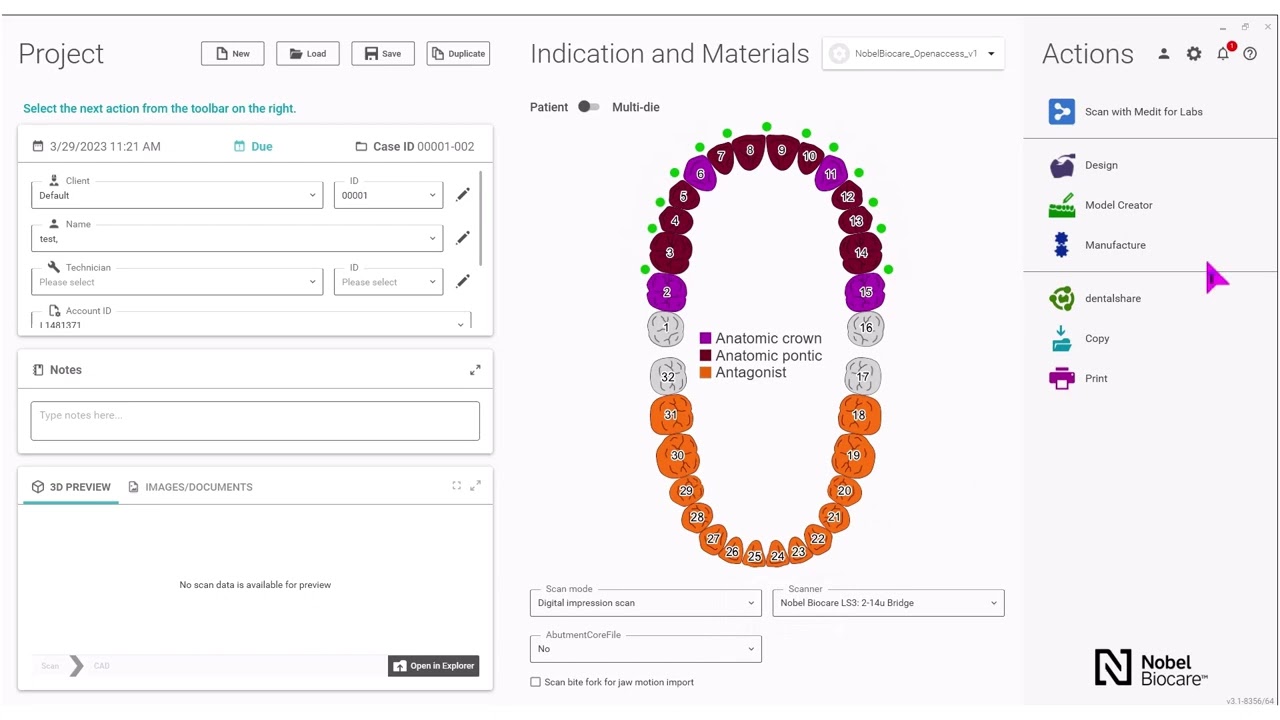Viewport: 1280px width, 720px height.
Task: Select tooth 8 in the dental chart
Action: point(750,152)
